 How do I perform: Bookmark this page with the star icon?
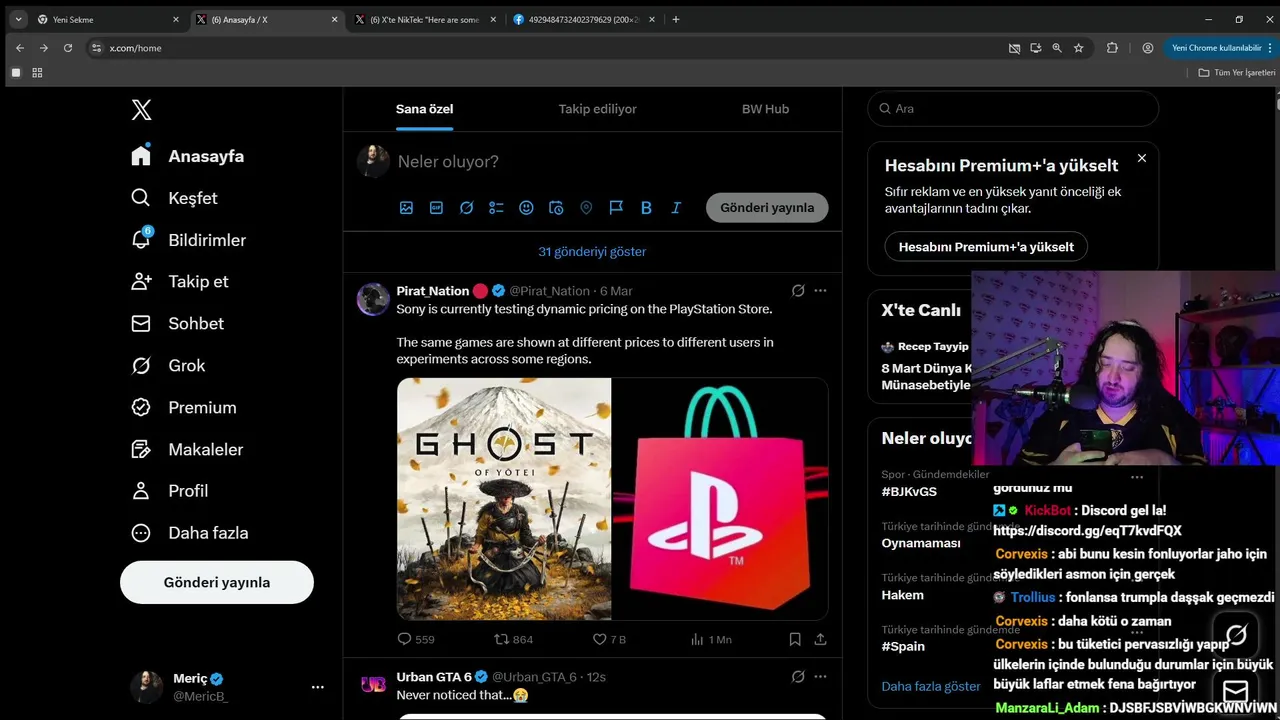tap(1079, 48)
